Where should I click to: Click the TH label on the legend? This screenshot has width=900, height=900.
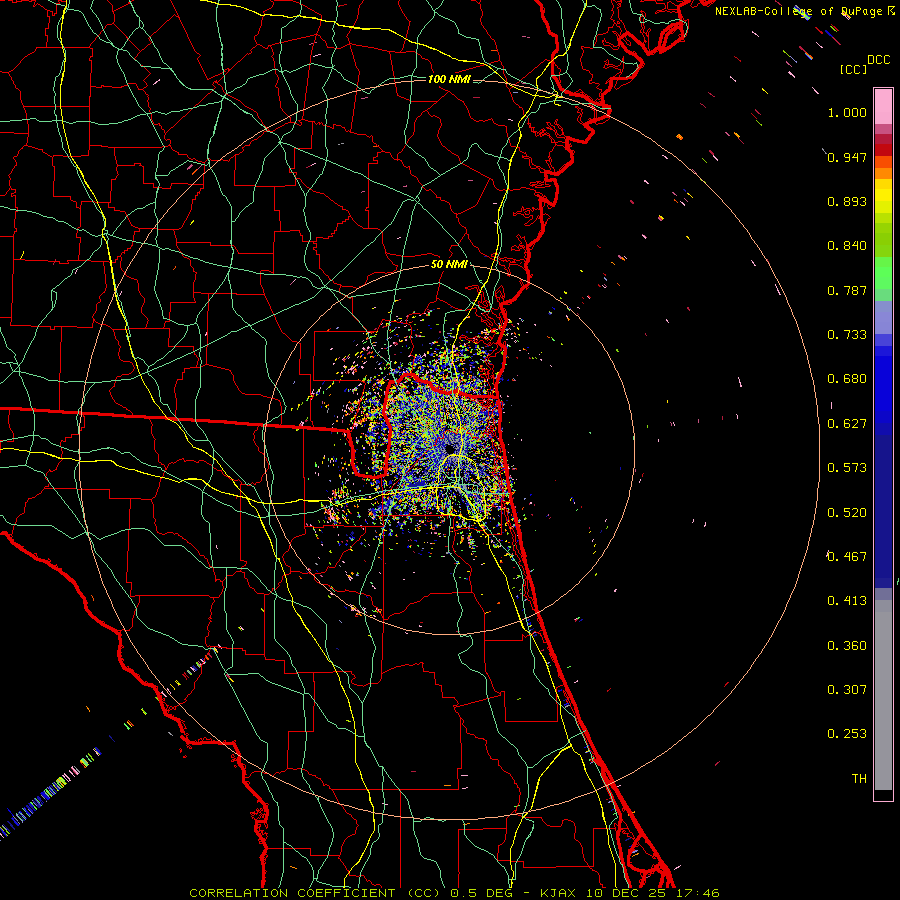(859, 779)
